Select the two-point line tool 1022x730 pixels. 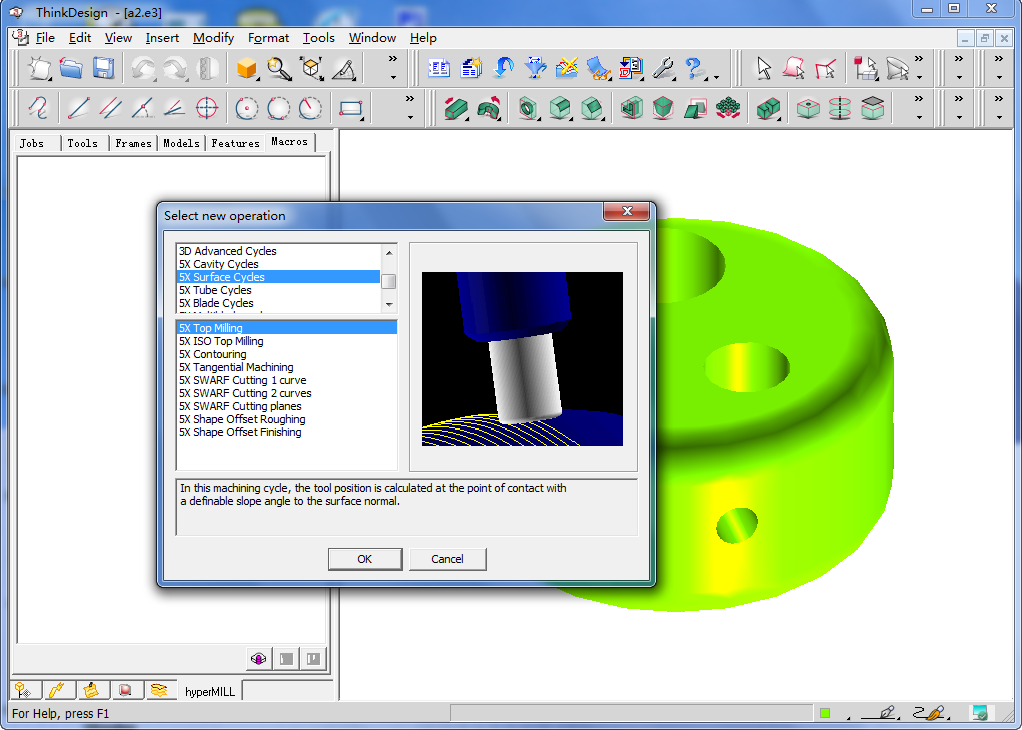[79, 108]
